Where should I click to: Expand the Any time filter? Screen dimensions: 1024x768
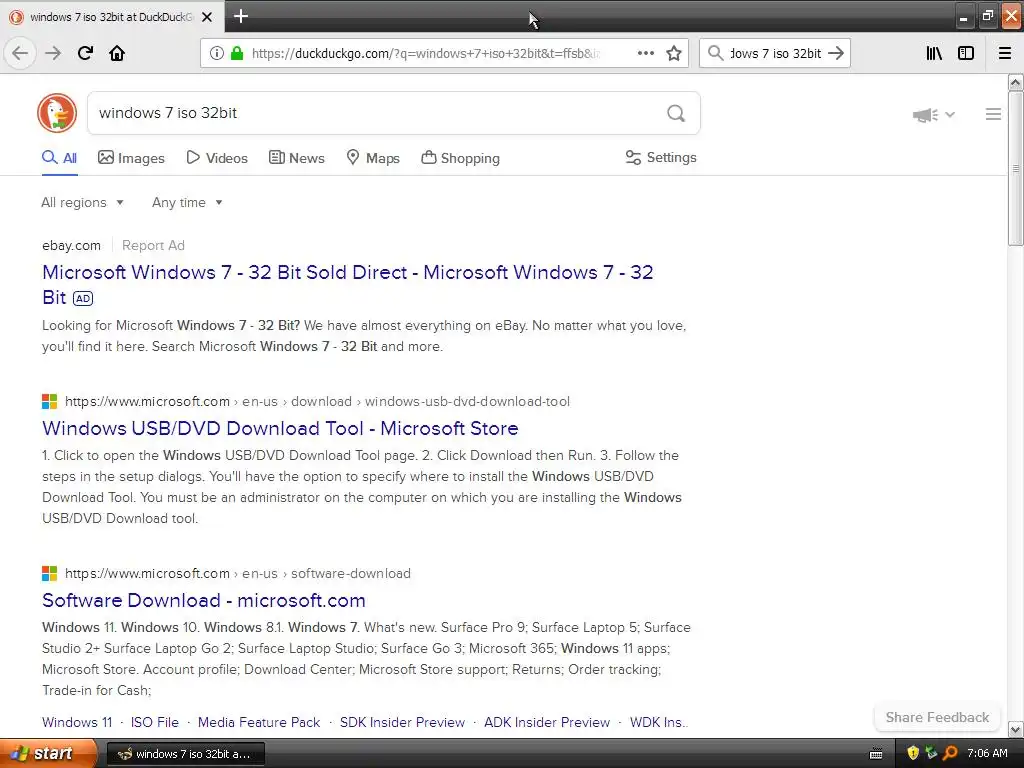[187, 202]
